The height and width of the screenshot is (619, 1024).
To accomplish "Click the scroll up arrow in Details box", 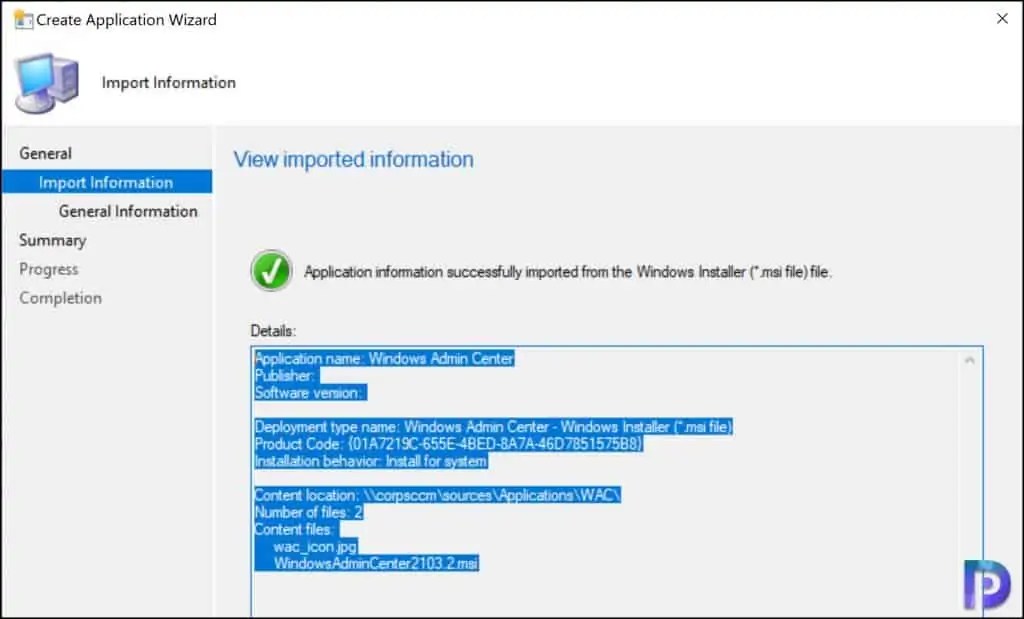I will [970, 360].
